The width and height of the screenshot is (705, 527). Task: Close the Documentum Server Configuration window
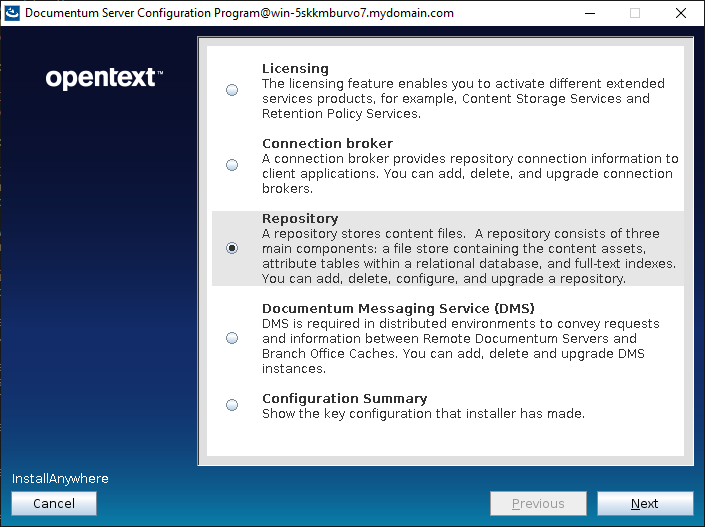click(x=681, y=13)
